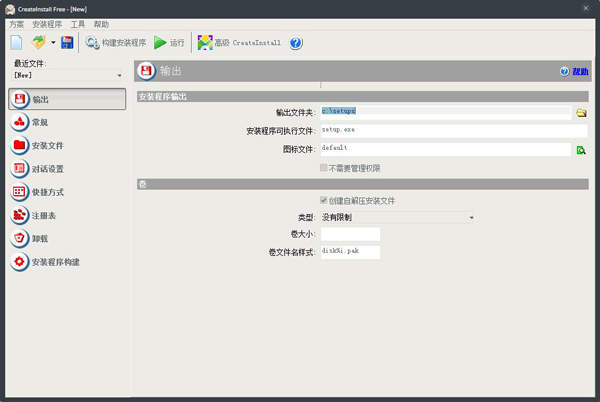Expand the open-project dropdown arrow

[x=53, y=42]
